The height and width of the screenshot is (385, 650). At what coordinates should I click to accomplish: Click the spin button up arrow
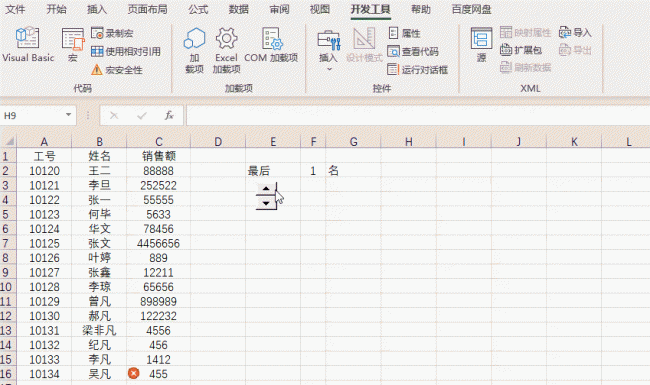coord(266,189)
